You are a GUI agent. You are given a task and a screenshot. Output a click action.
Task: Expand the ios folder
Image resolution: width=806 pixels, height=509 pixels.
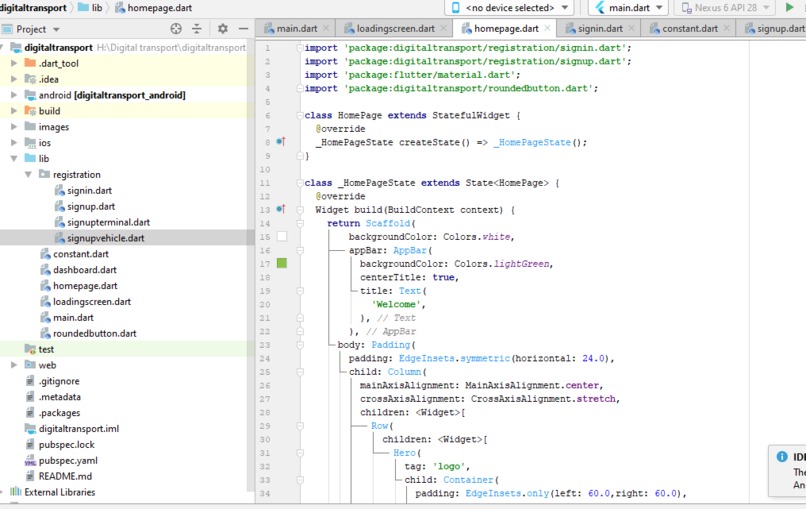tap(14, 143)
